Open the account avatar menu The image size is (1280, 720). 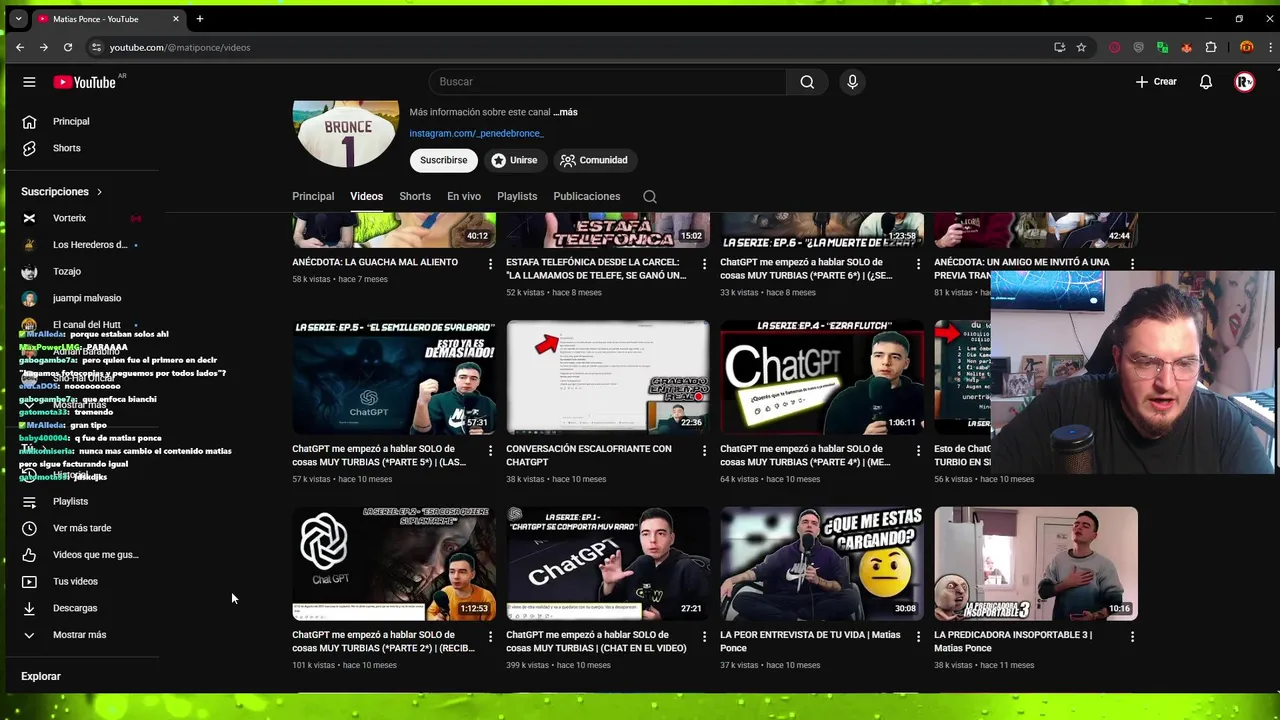click(1244, 82)
